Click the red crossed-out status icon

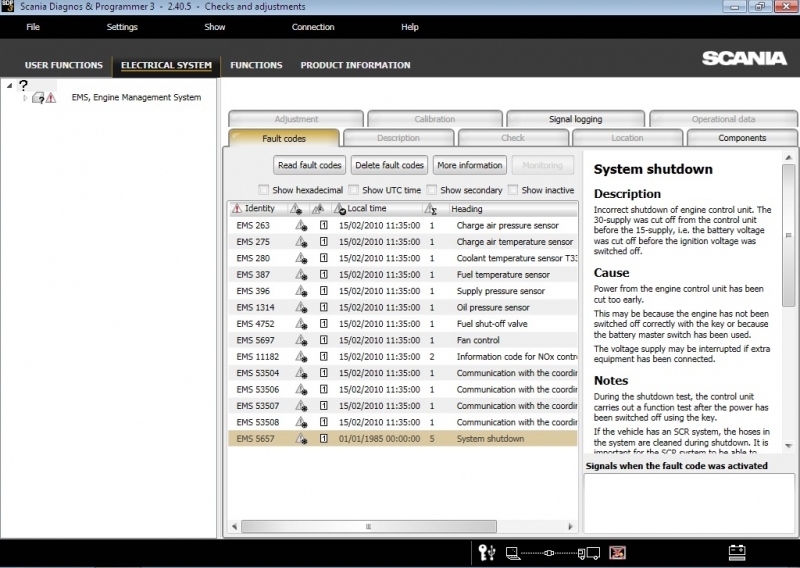617,553
